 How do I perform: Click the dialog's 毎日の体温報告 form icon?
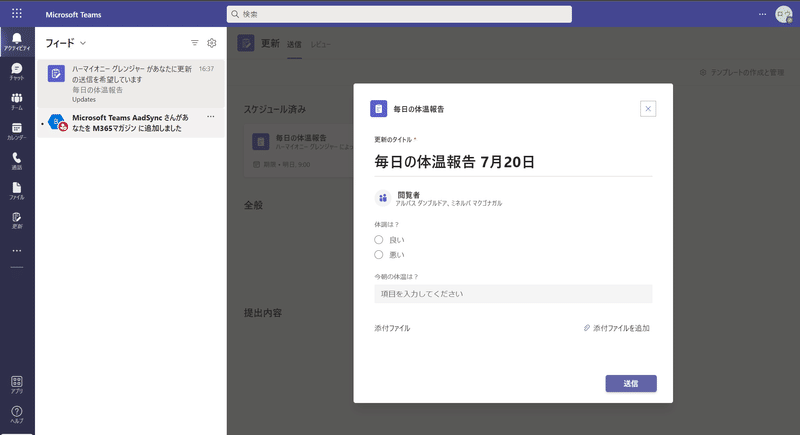pos(379,109)
